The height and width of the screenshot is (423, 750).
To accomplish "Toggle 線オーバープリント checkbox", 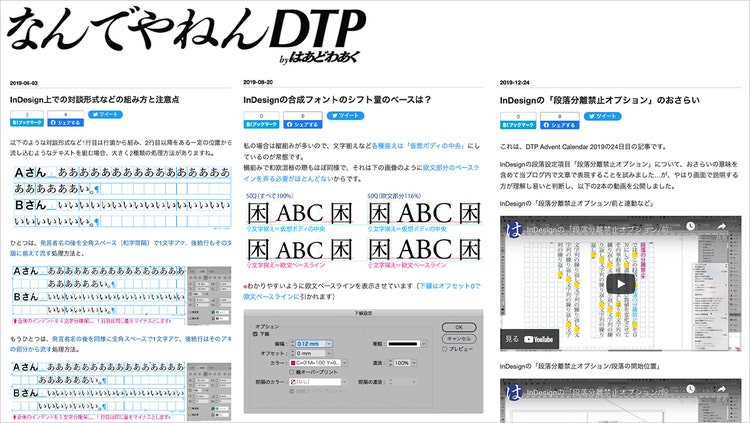I will click(x=292, y=372).
